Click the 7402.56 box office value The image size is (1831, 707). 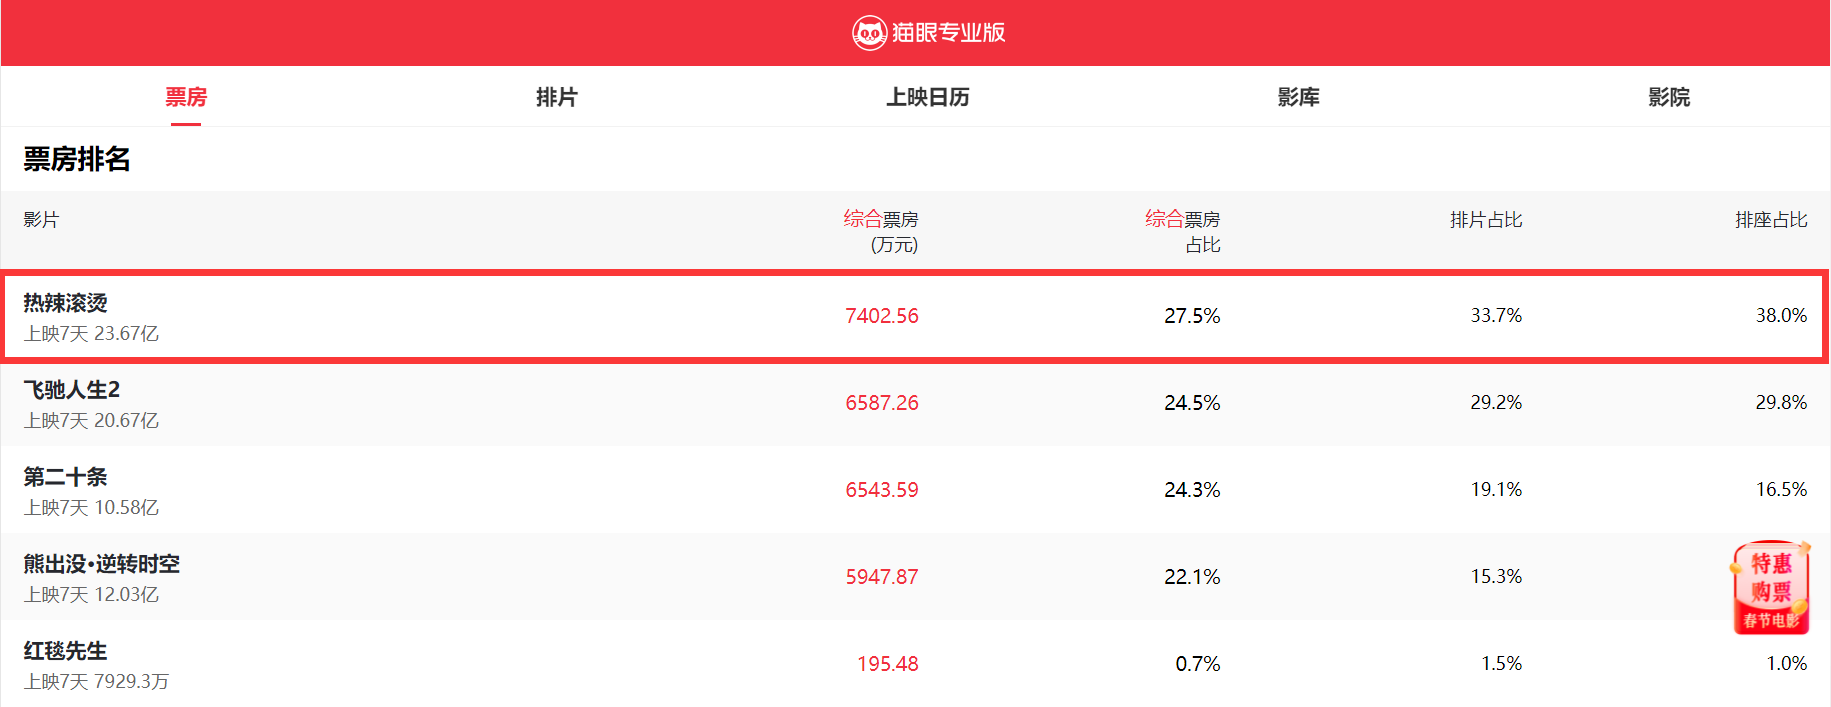coord(881,316)
